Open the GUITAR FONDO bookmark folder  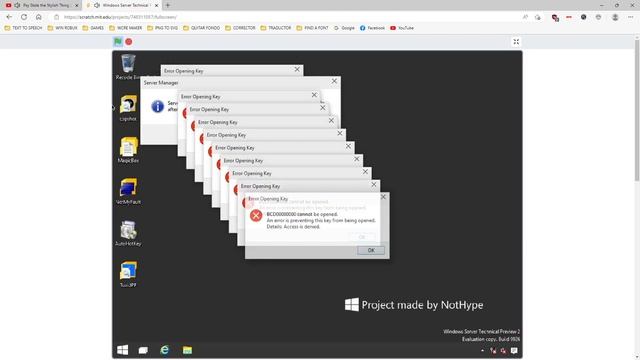[x=202, y=28]
